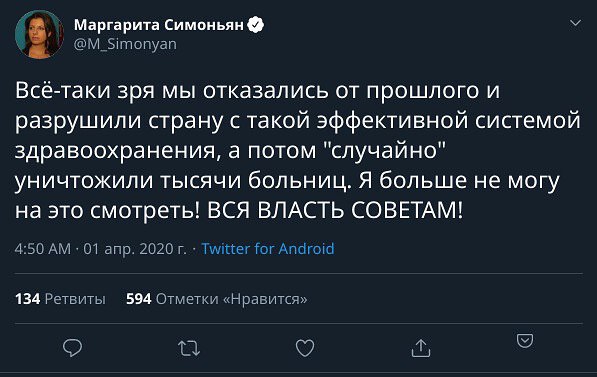
Task: Expand the tweet options chevron
Action: pyautogui.click(x=575, y=23)
